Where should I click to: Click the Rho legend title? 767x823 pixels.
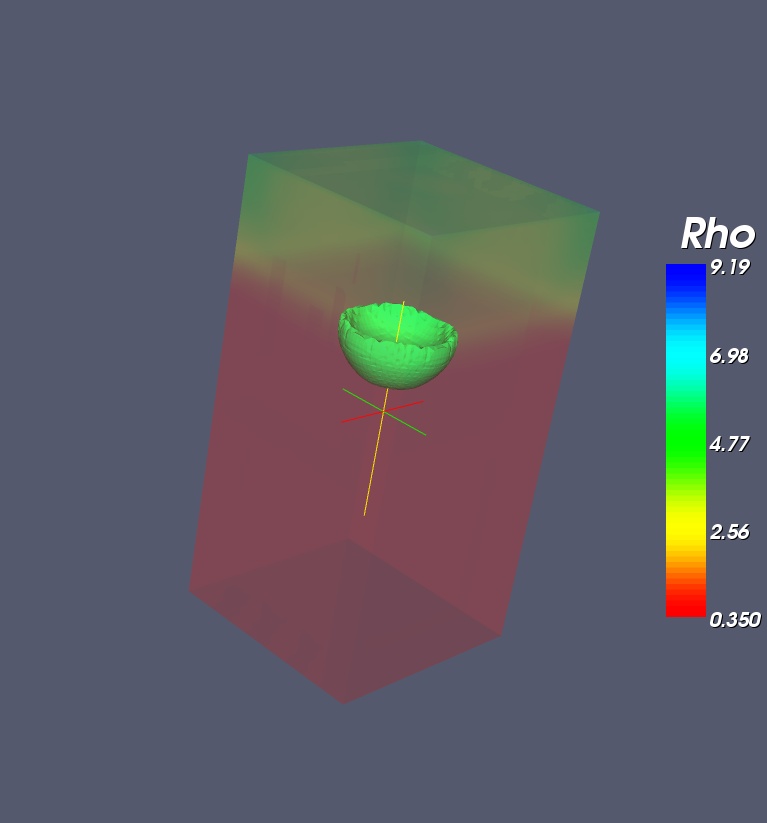pyautogui.click(x=718, y=234)
